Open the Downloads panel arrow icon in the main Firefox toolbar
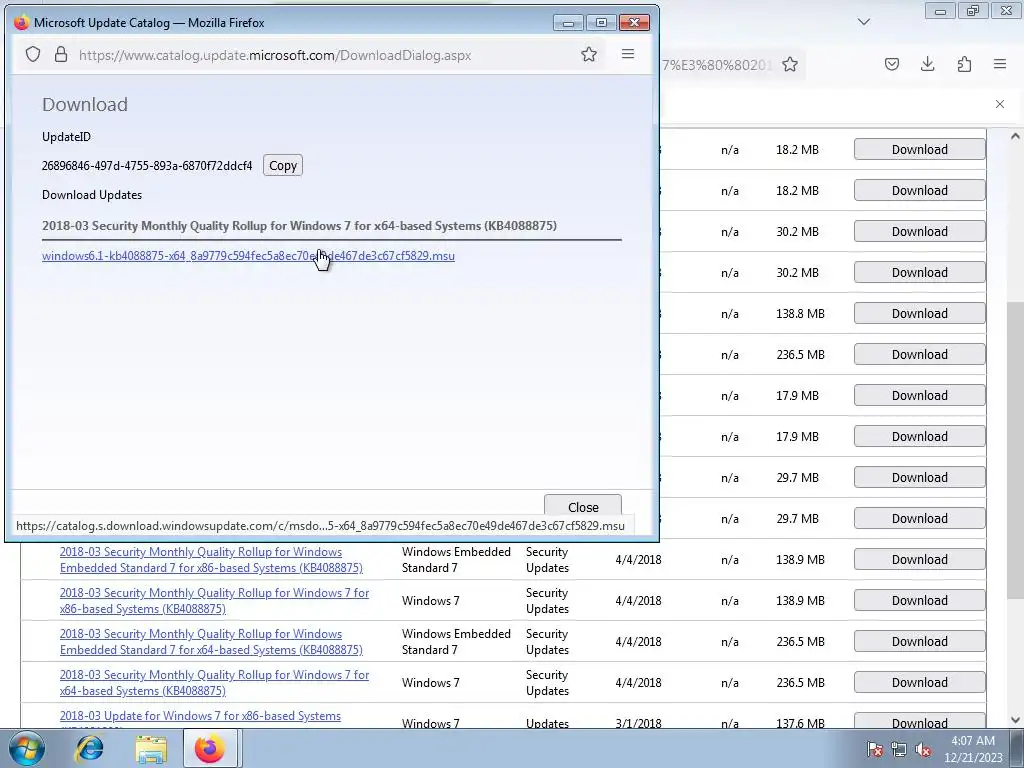Screen dimensions: 1024x768 (x=927, y=64)
